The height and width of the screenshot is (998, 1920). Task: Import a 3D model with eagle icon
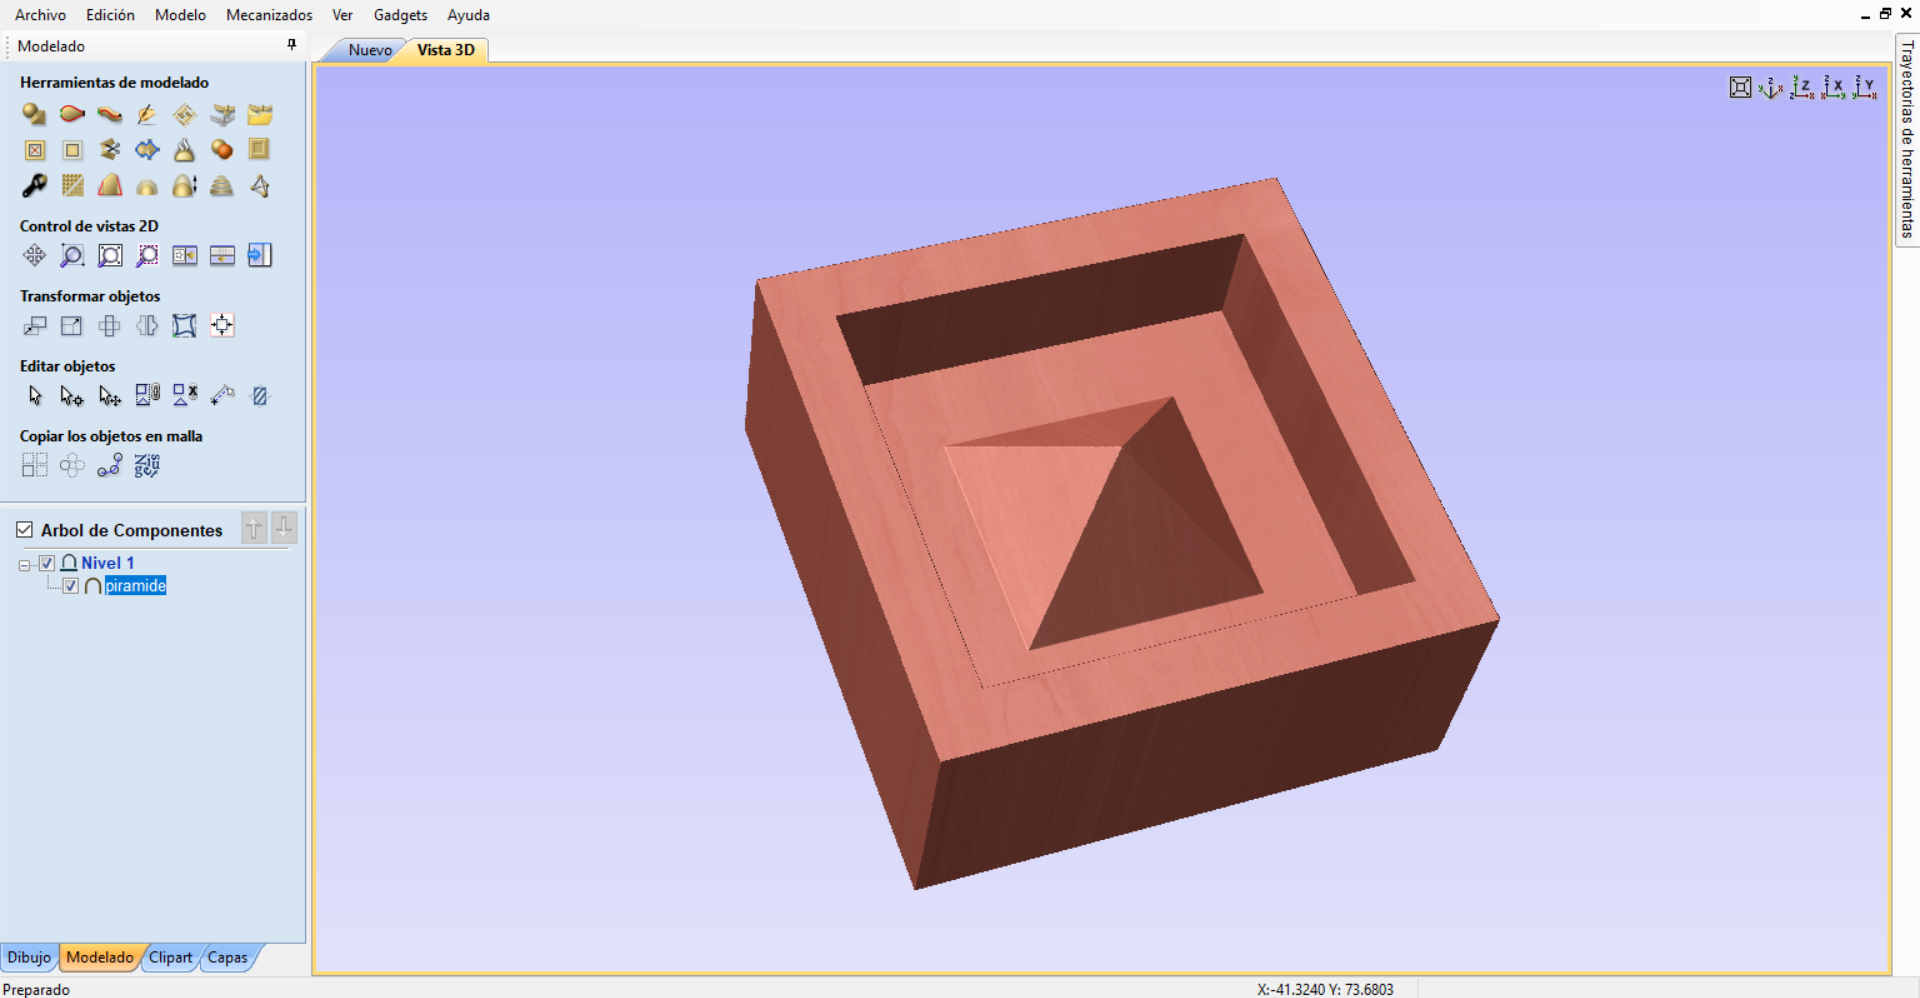[222, 114]
